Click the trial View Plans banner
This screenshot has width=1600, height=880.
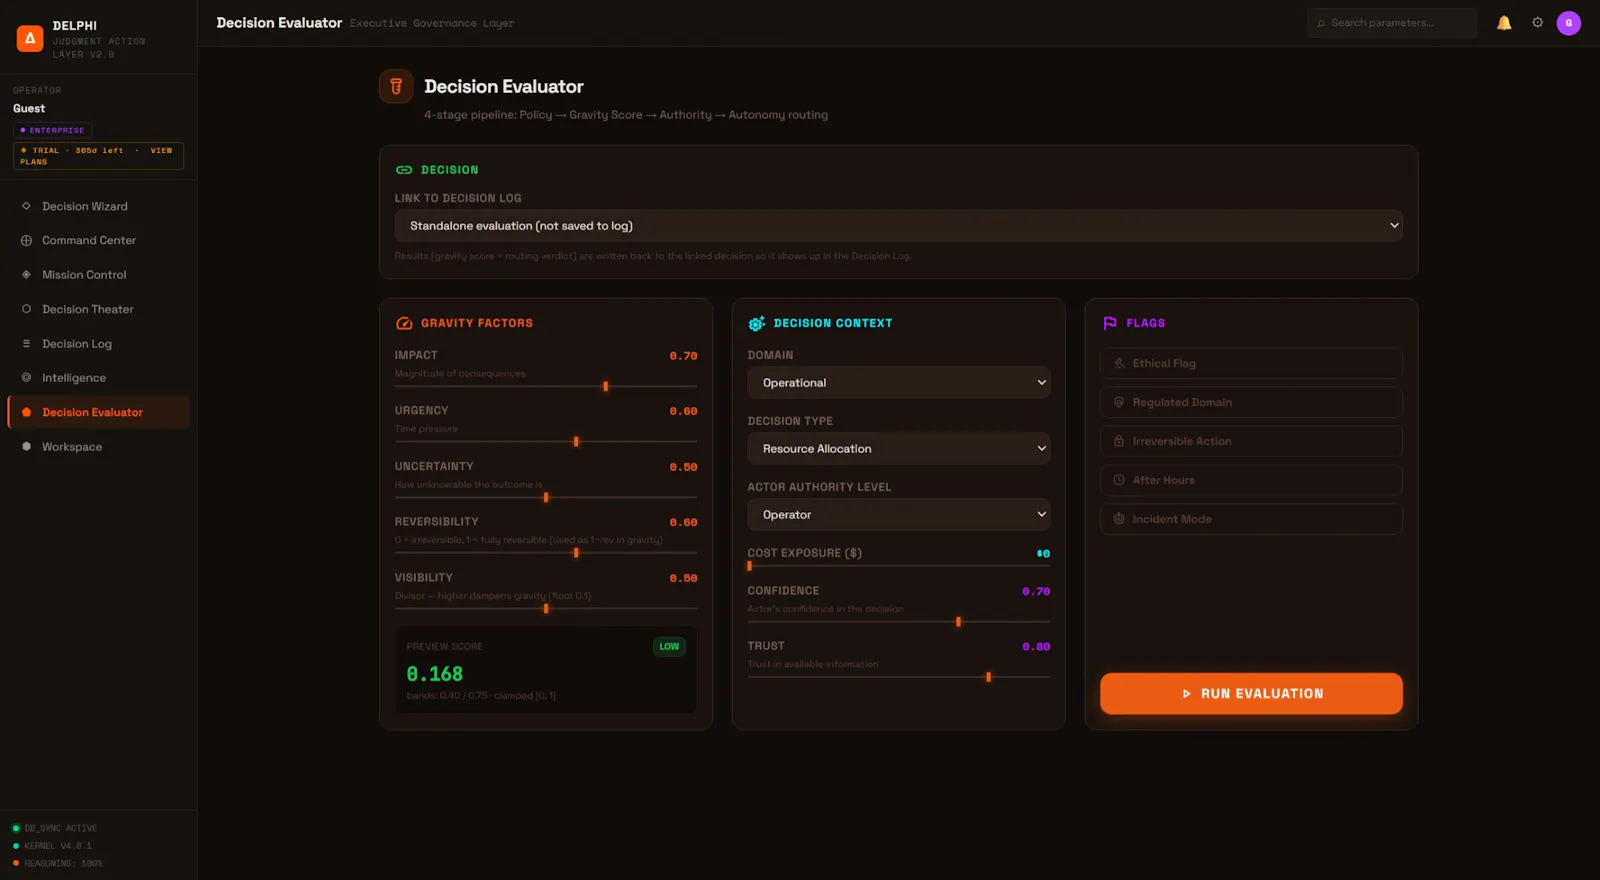pyautogui.click(x=98, y=156)
